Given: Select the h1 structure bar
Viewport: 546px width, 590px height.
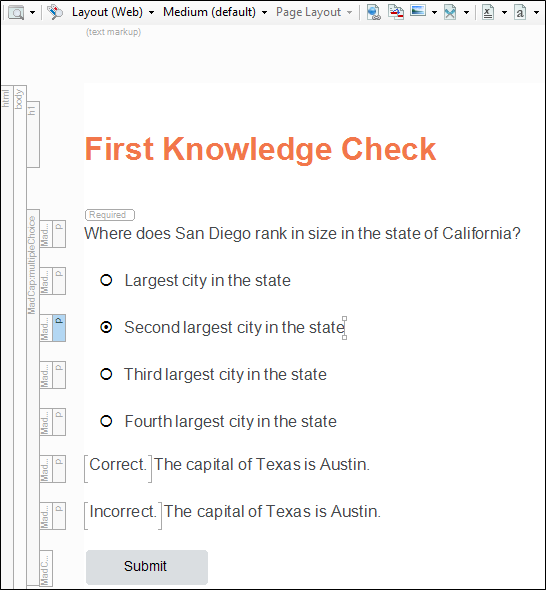Looking at the screenshot, I should coord(33,134).
